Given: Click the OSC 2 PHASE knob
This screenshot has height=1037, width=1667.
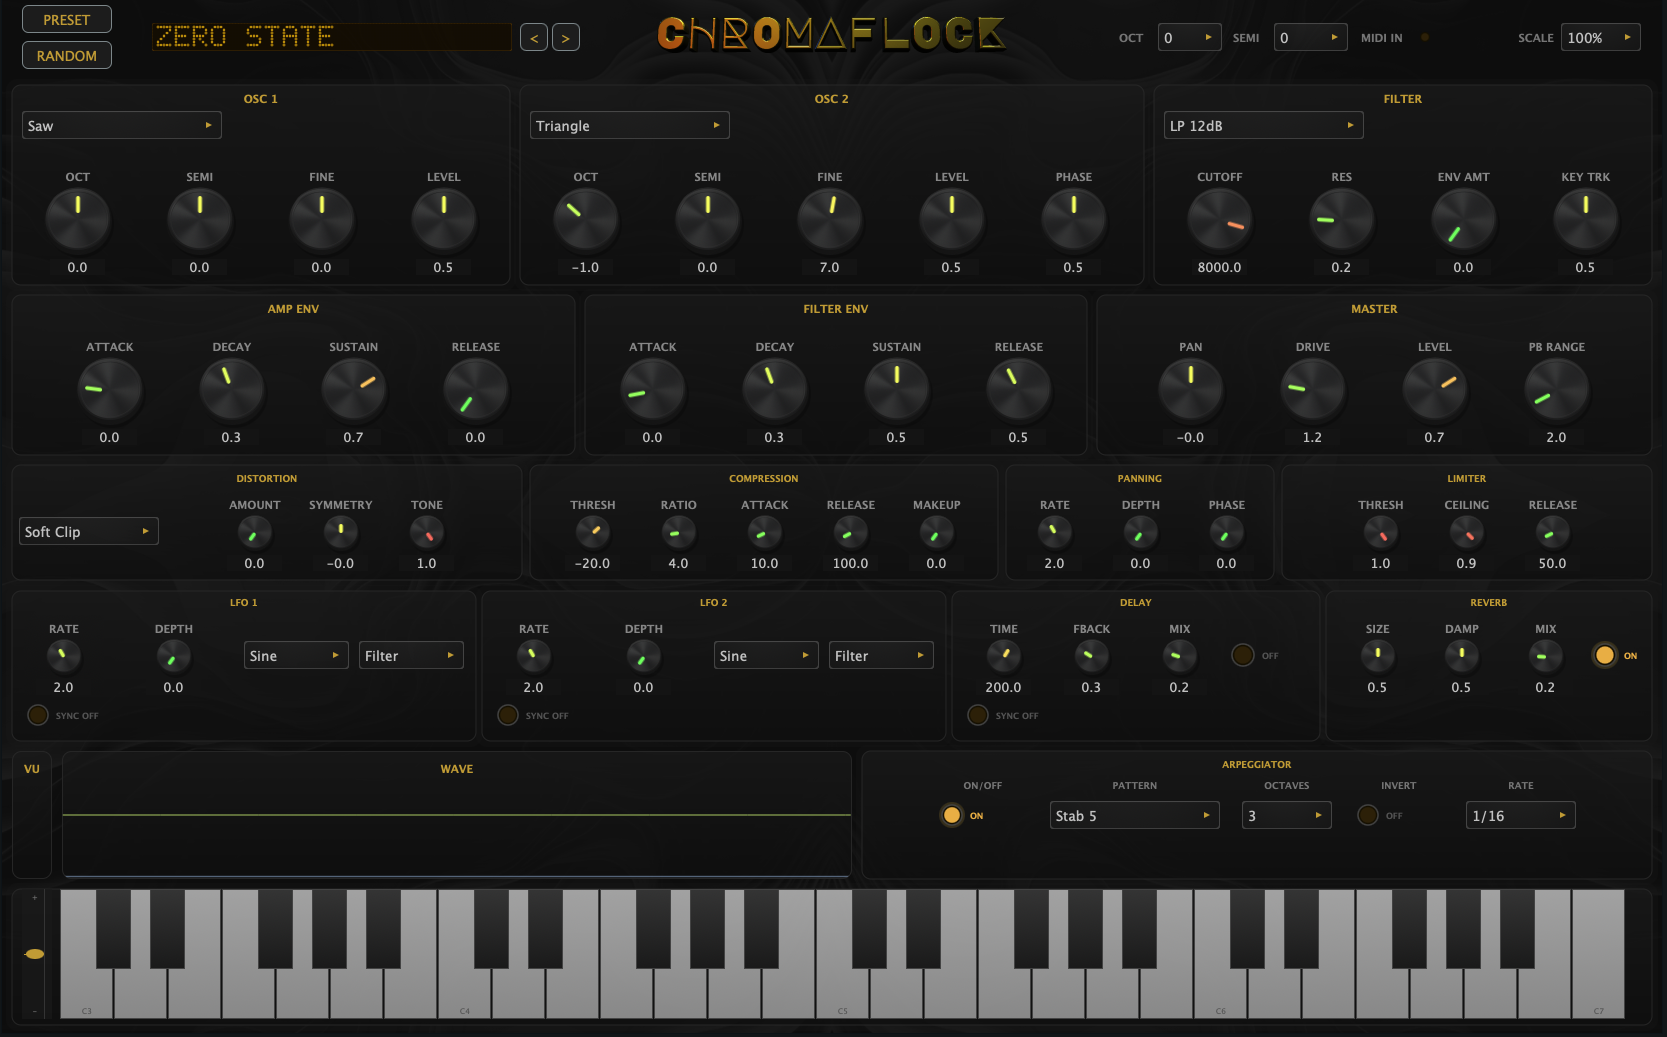Looking at the screenshot, I should 1074,219.
